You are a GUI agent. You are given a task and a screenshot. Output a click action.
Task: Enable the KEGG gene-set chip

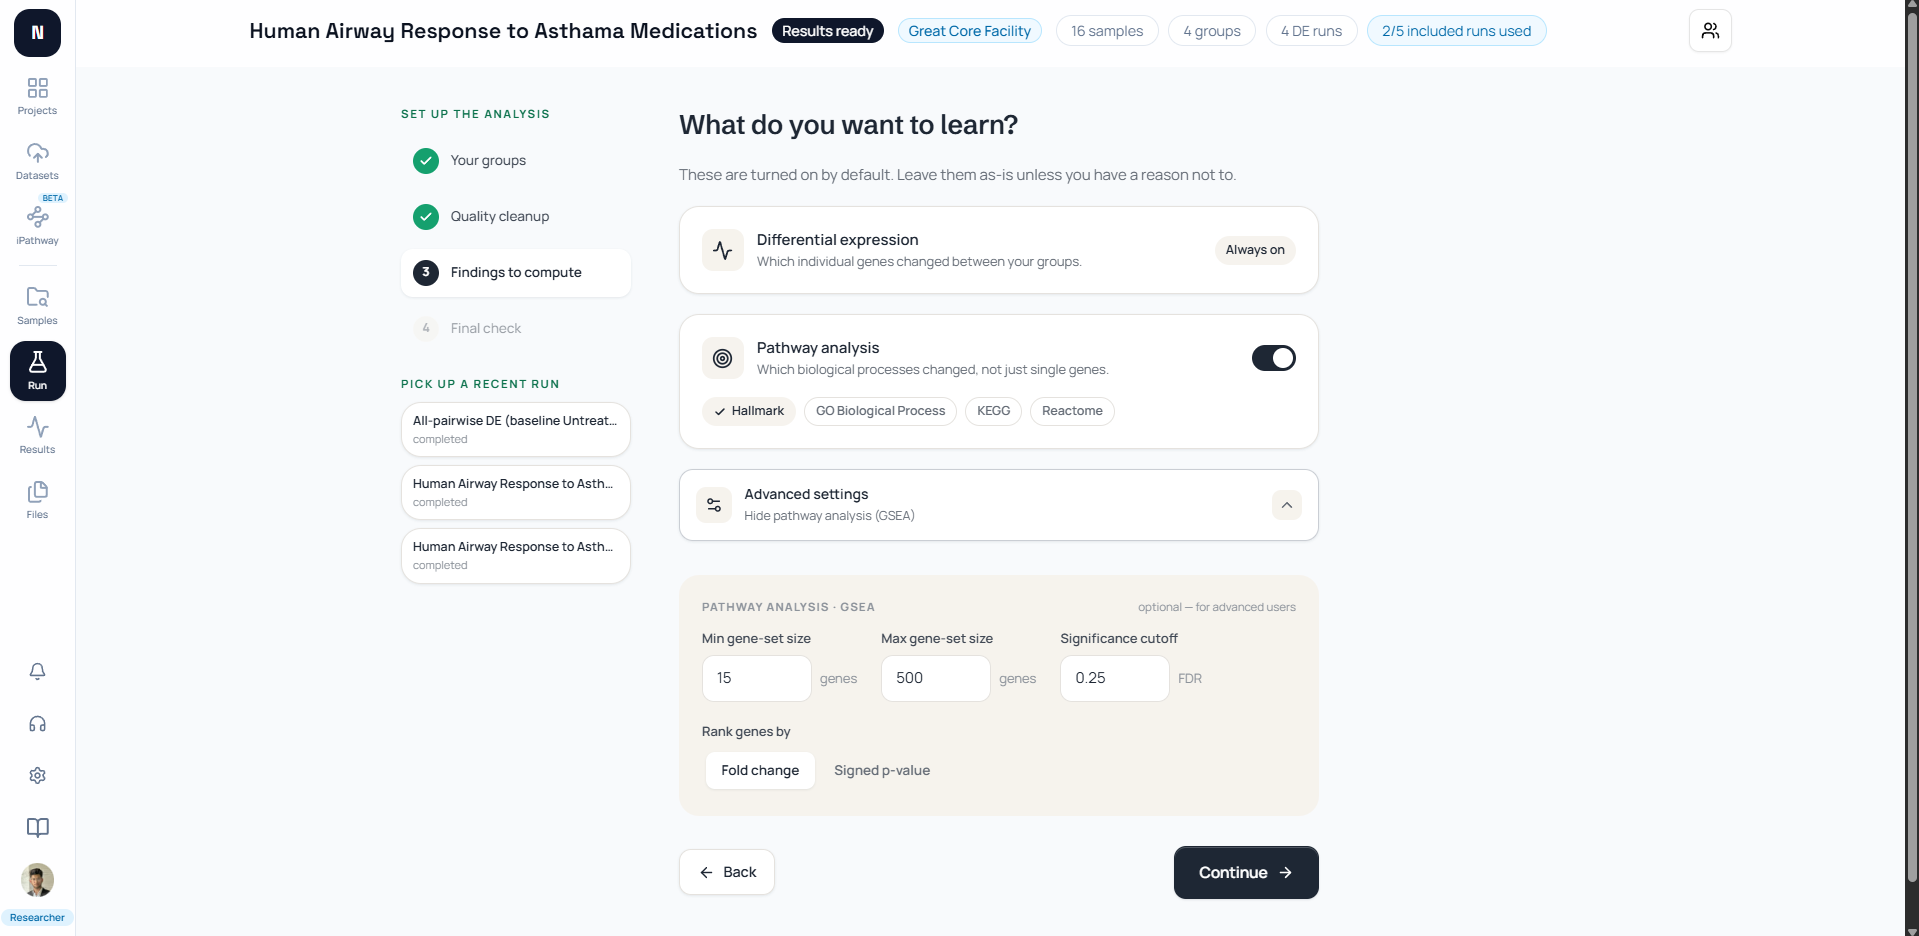(993, 411)
